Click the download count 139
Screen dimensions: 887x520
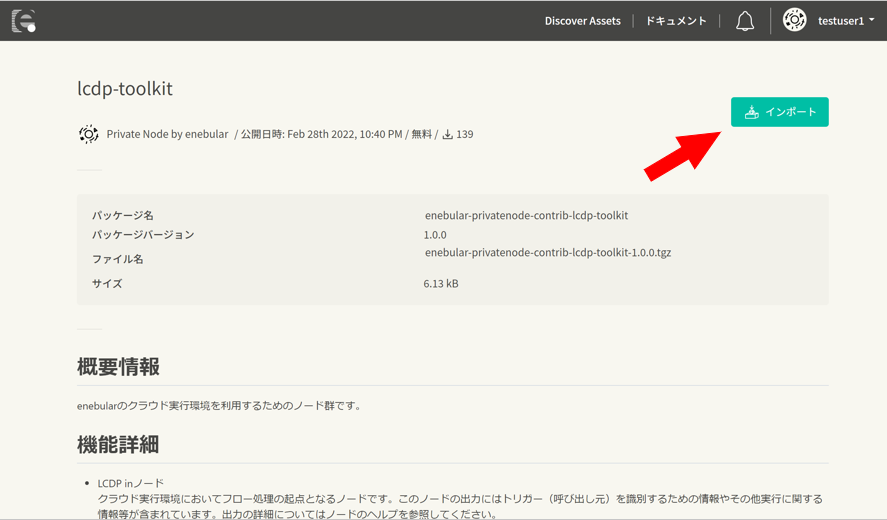click(465, 134)
